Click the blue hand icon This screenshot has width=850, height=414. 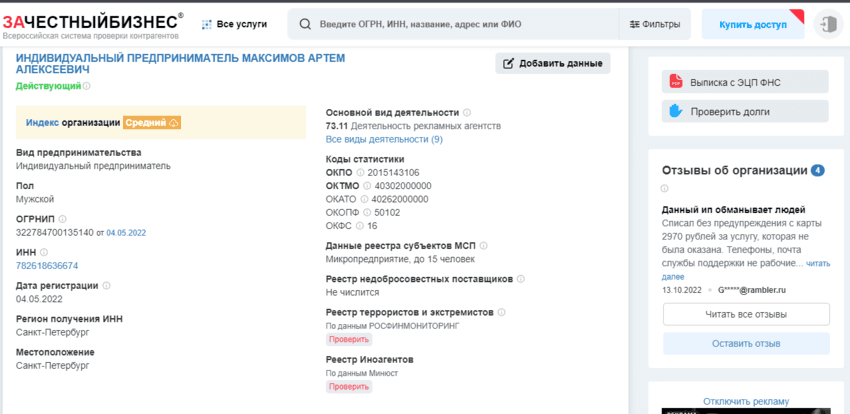(x=675, y=111)
